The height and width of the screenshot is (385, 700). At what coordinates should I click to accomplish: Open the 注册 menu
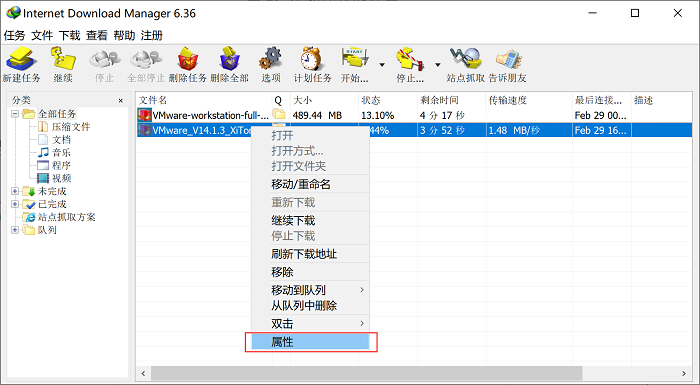(152, 35)
